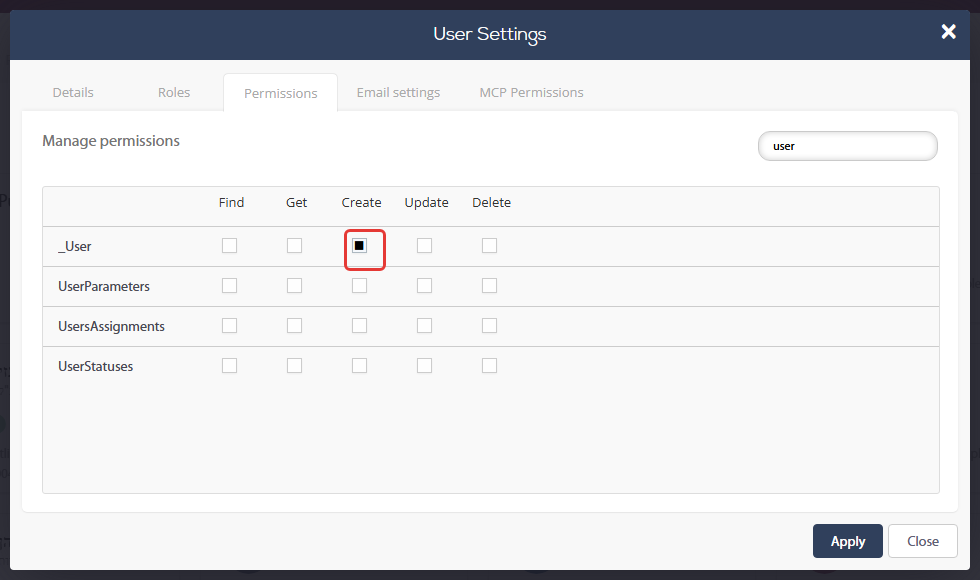980x580 pixels.
Task: Click the Create column header
Action: (361, 202)
